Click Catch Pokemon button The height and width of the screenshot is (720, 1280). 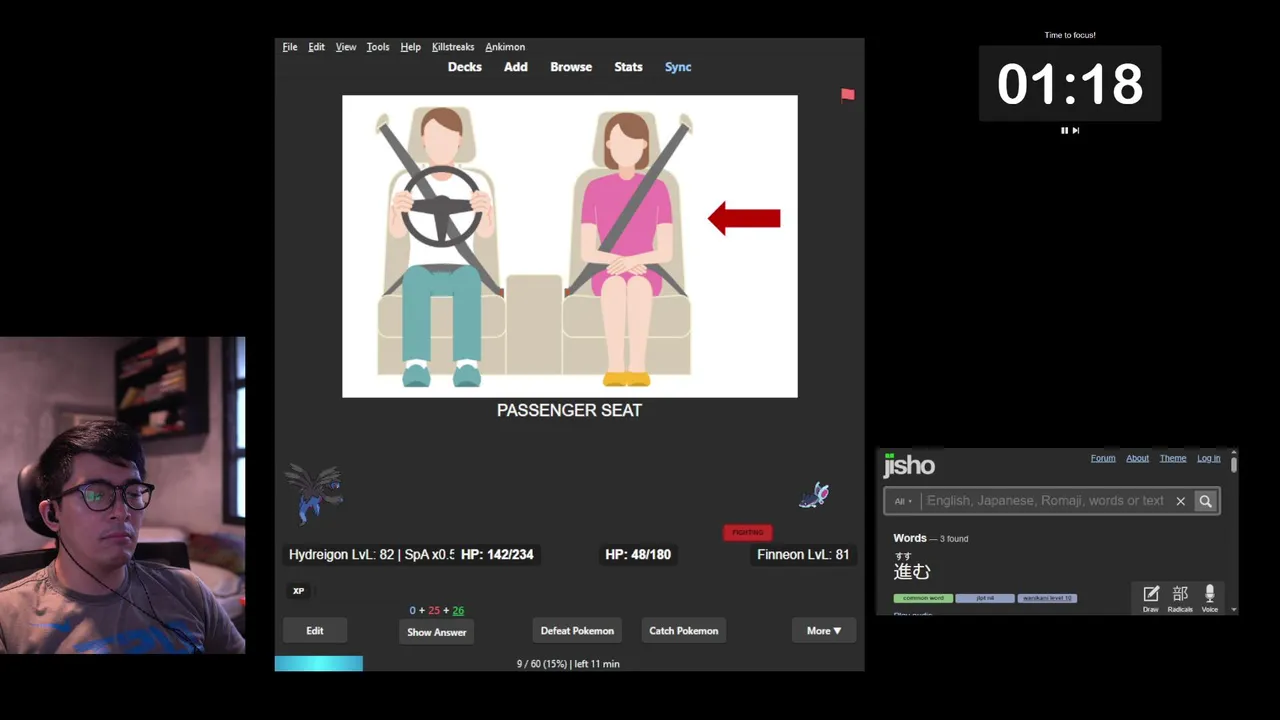684,631
